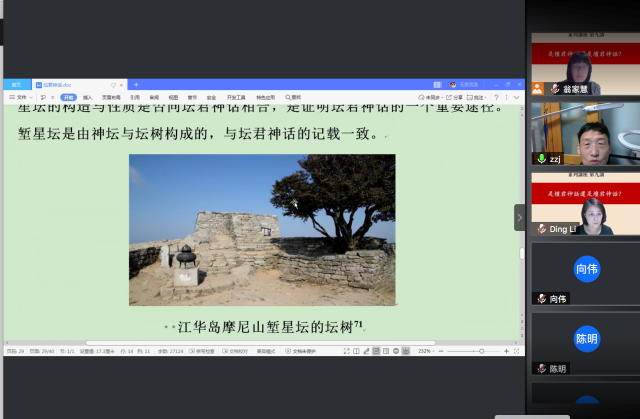Open the help question mark icon
This screenshot has height=419, width=640.
coord(496,98)
